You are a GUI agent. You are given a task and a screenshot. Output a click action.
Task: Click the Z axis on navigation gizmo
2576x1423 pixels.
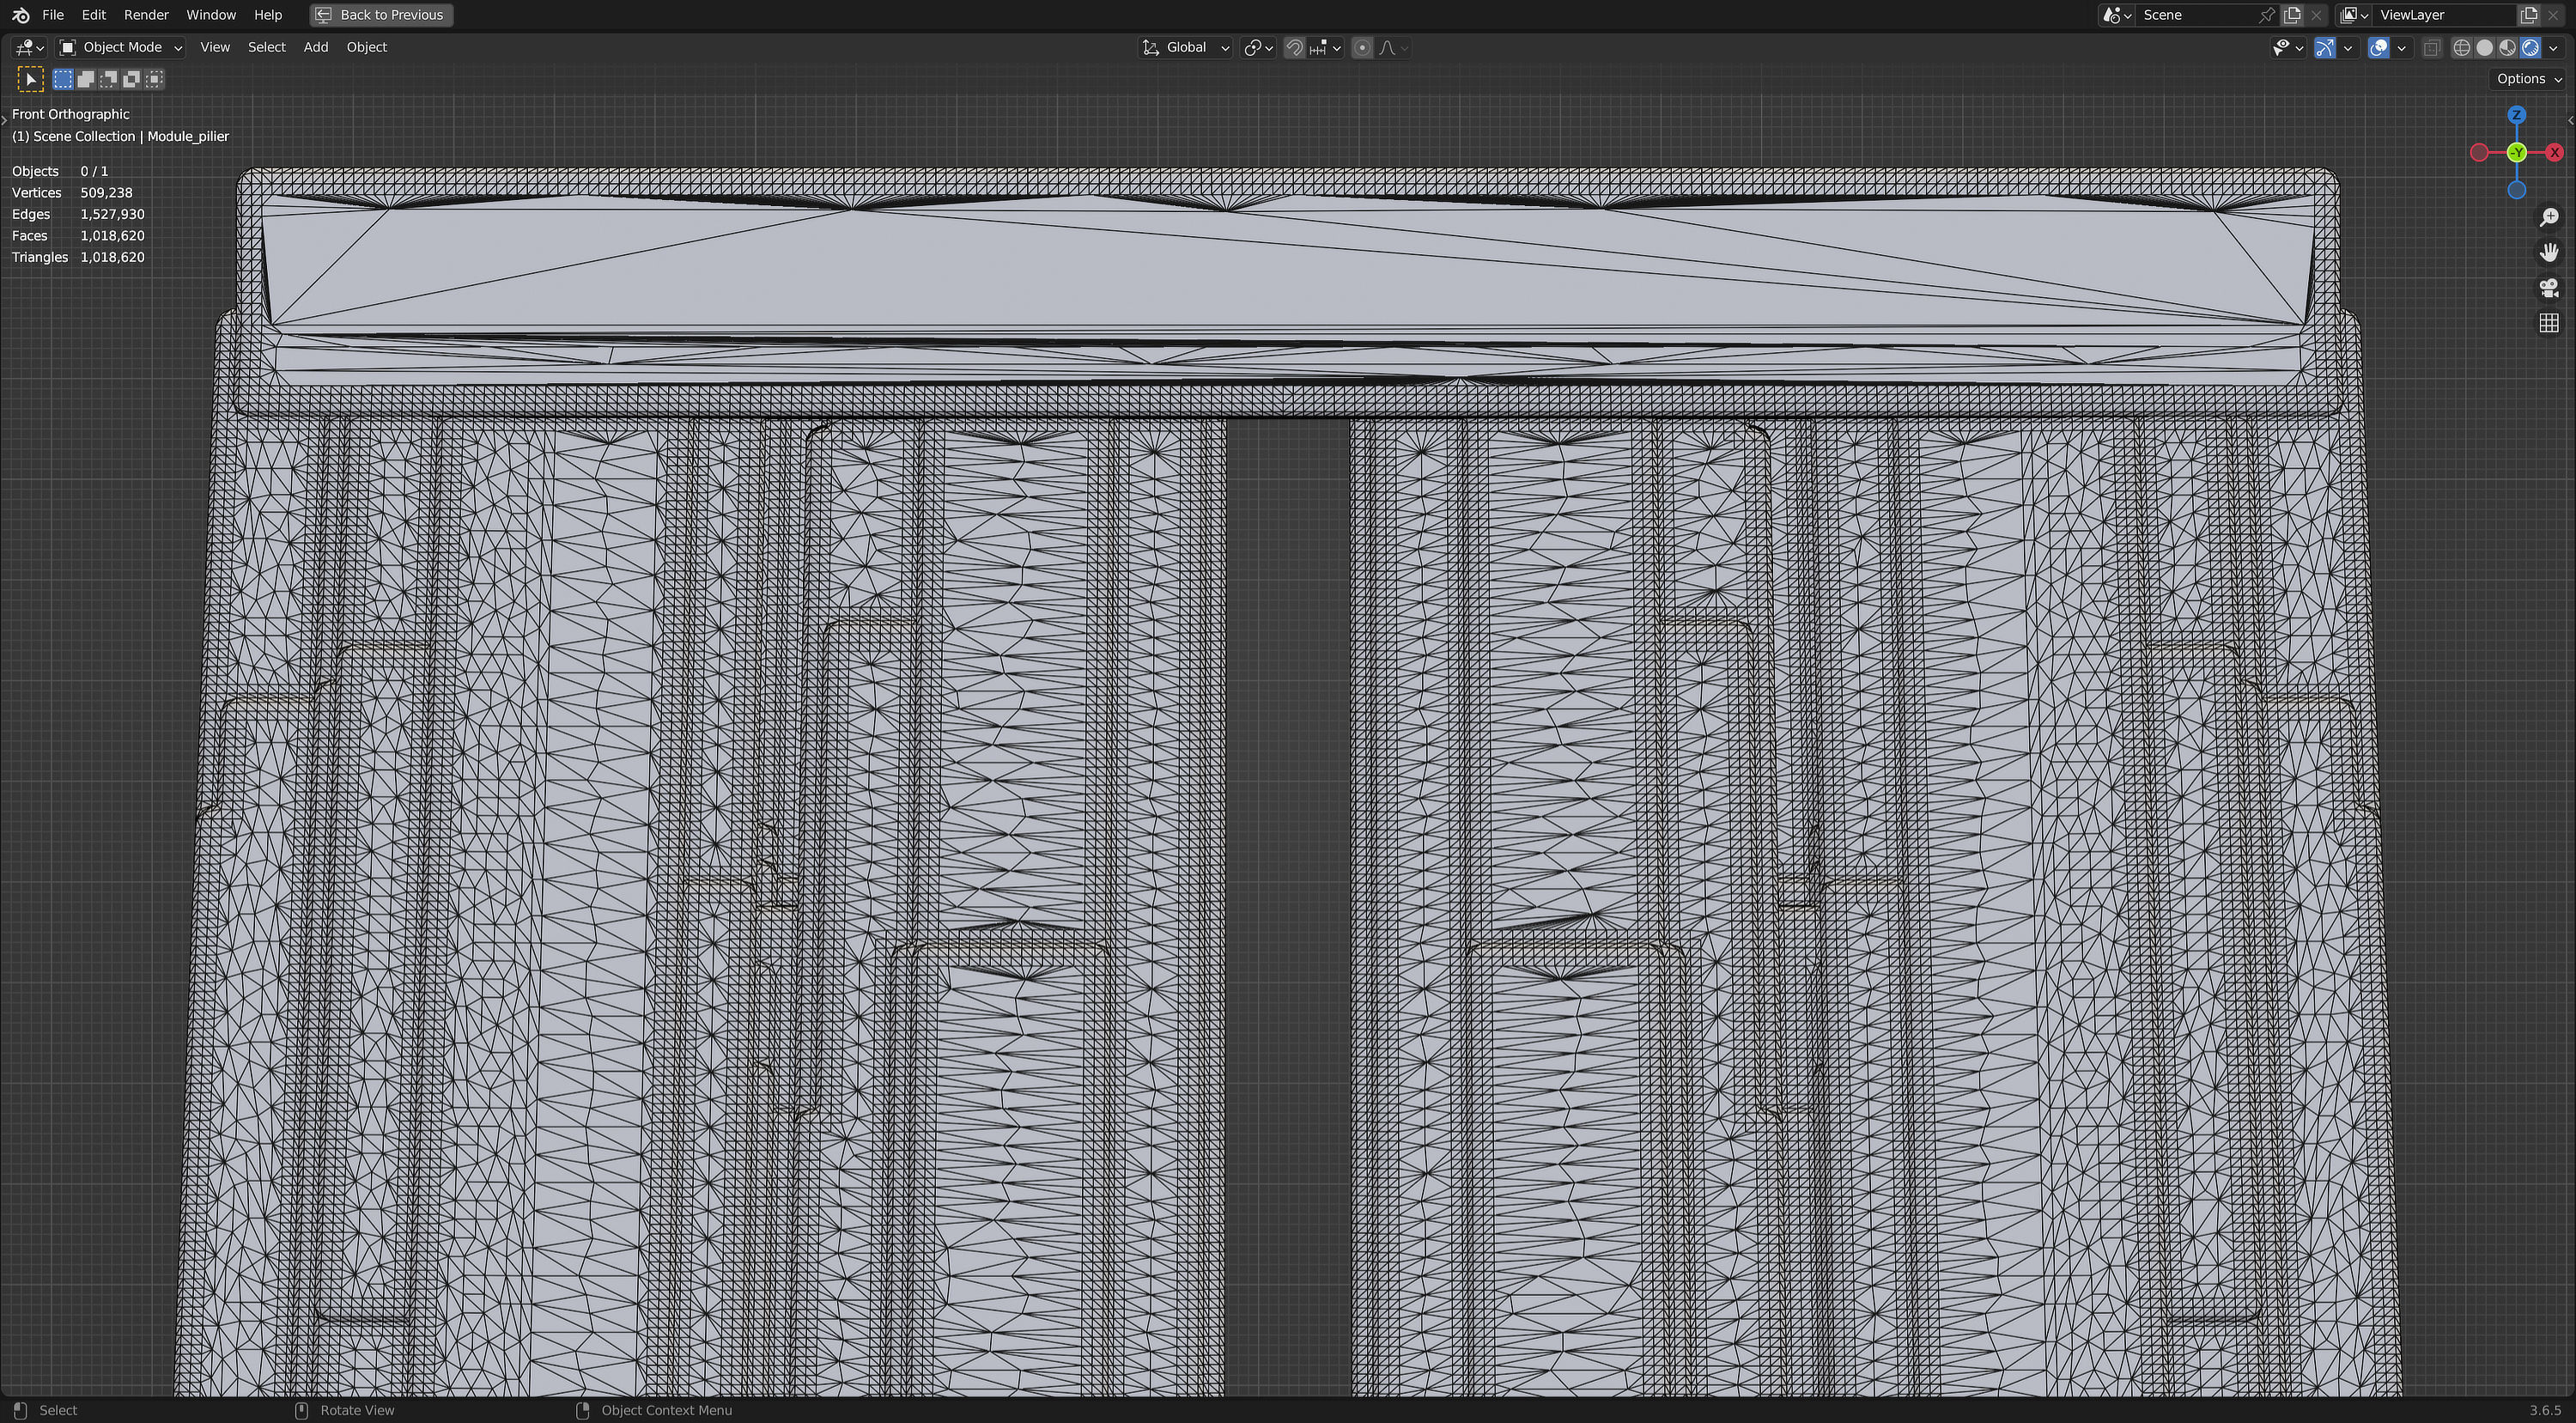(x=2517, y=116)
